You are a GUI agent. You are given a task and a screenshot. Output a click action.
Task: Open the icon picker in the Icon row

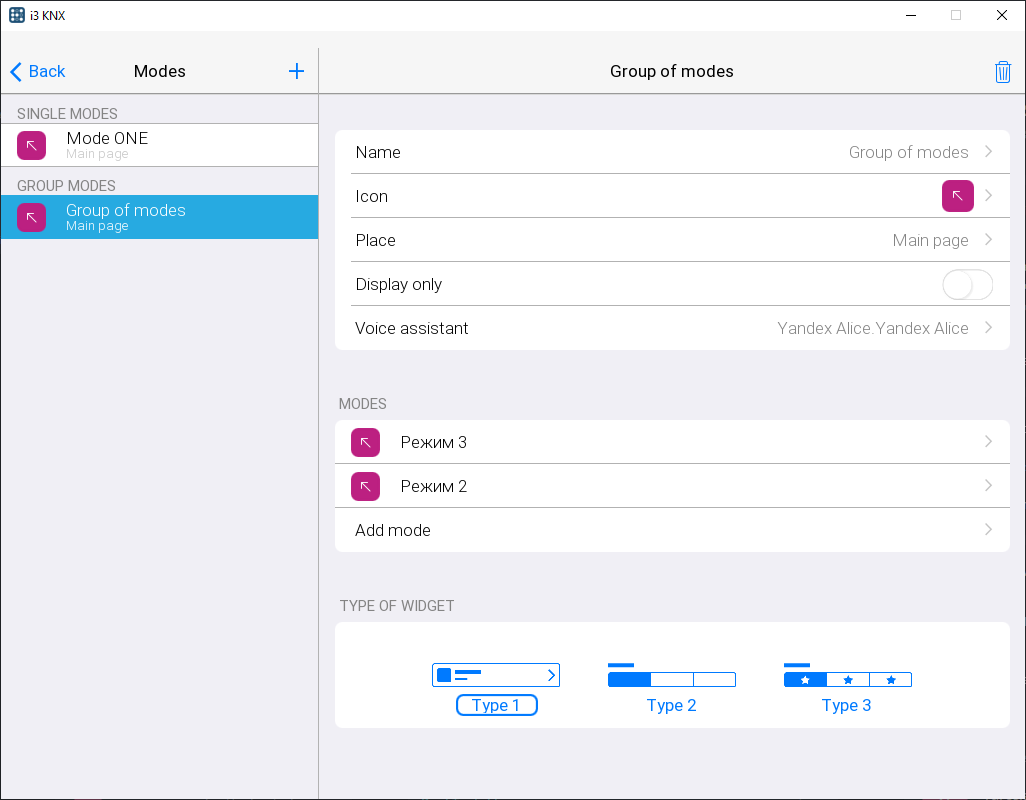pos(957,196)
